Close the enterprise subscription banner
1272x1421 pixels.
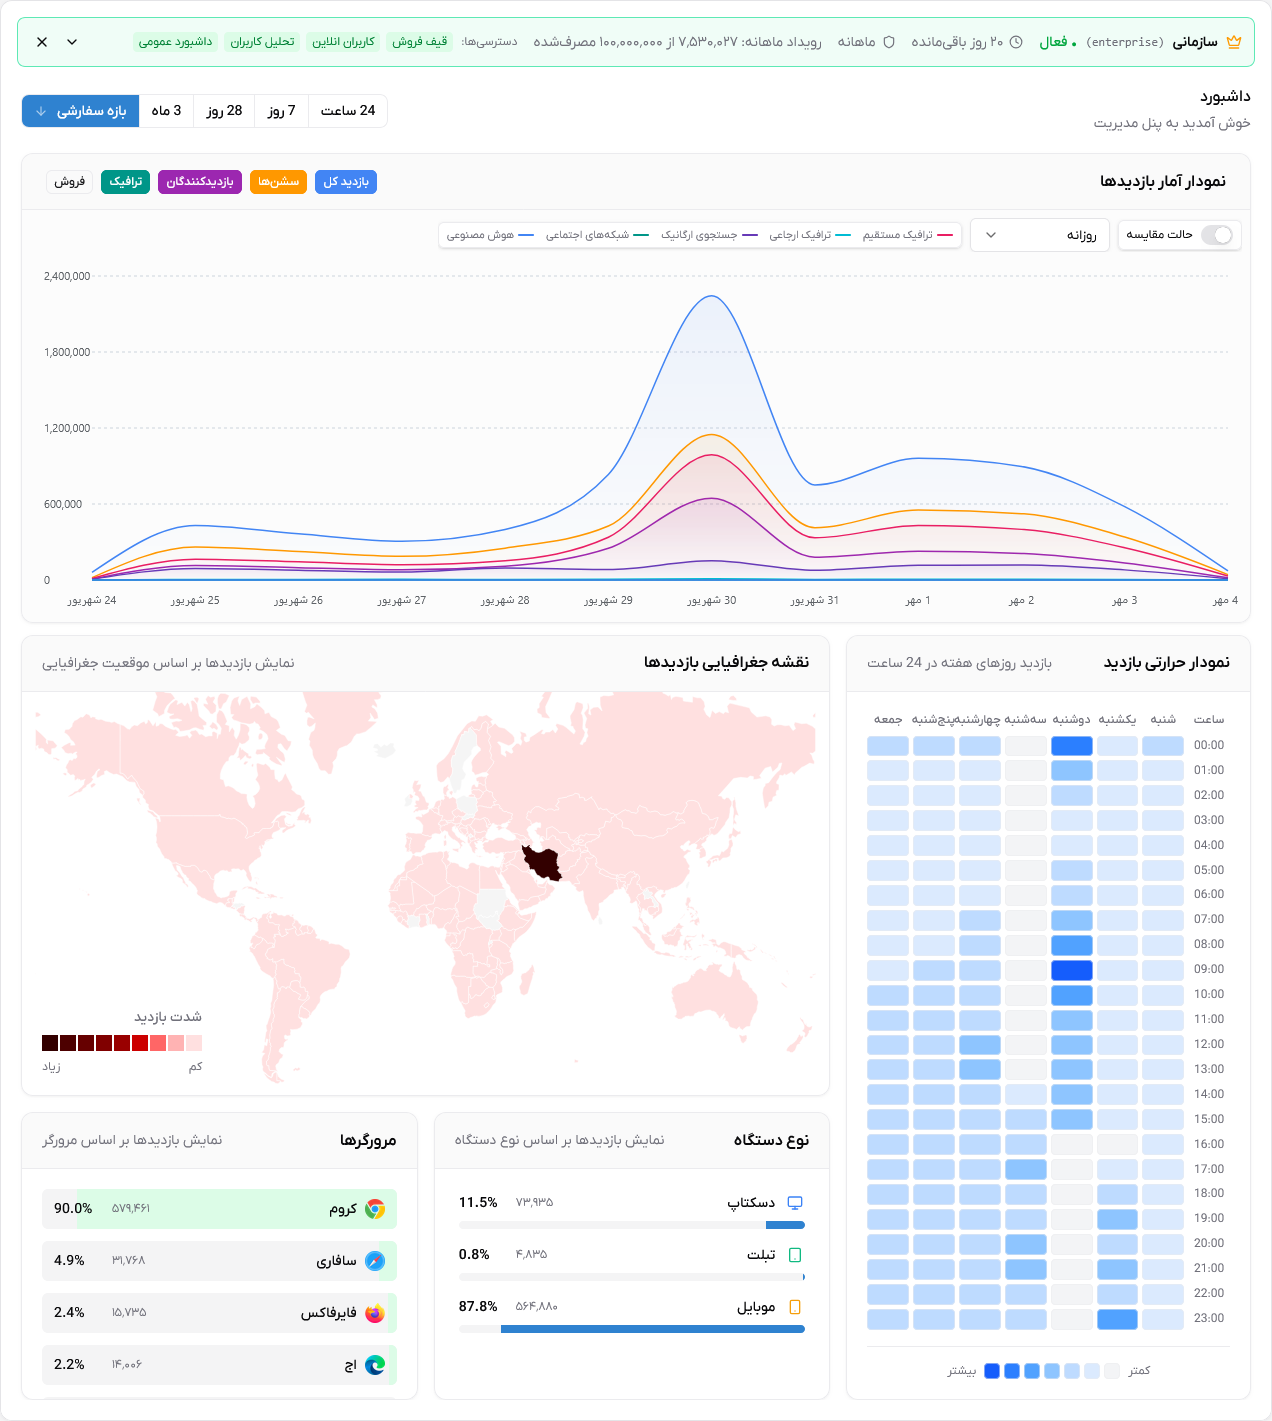(42, 42)
